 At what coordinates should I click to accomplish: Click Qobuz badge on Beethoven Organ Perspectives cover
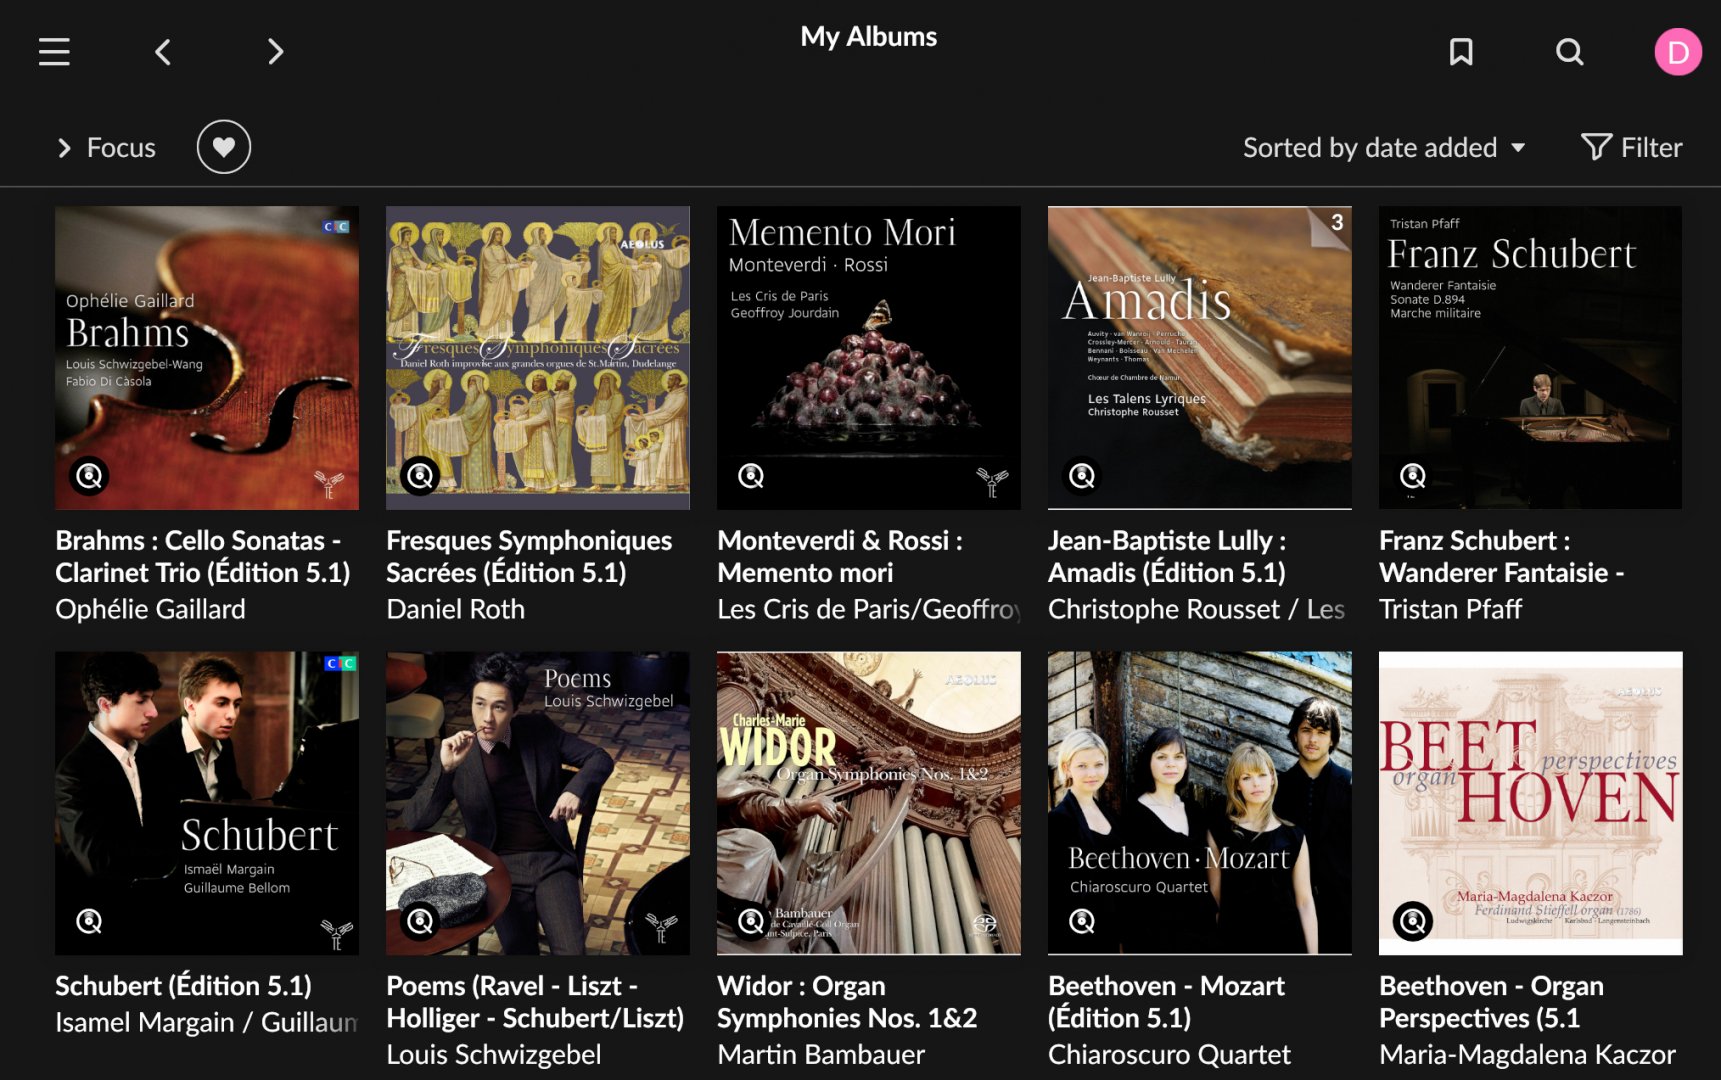coord(1413,921)
